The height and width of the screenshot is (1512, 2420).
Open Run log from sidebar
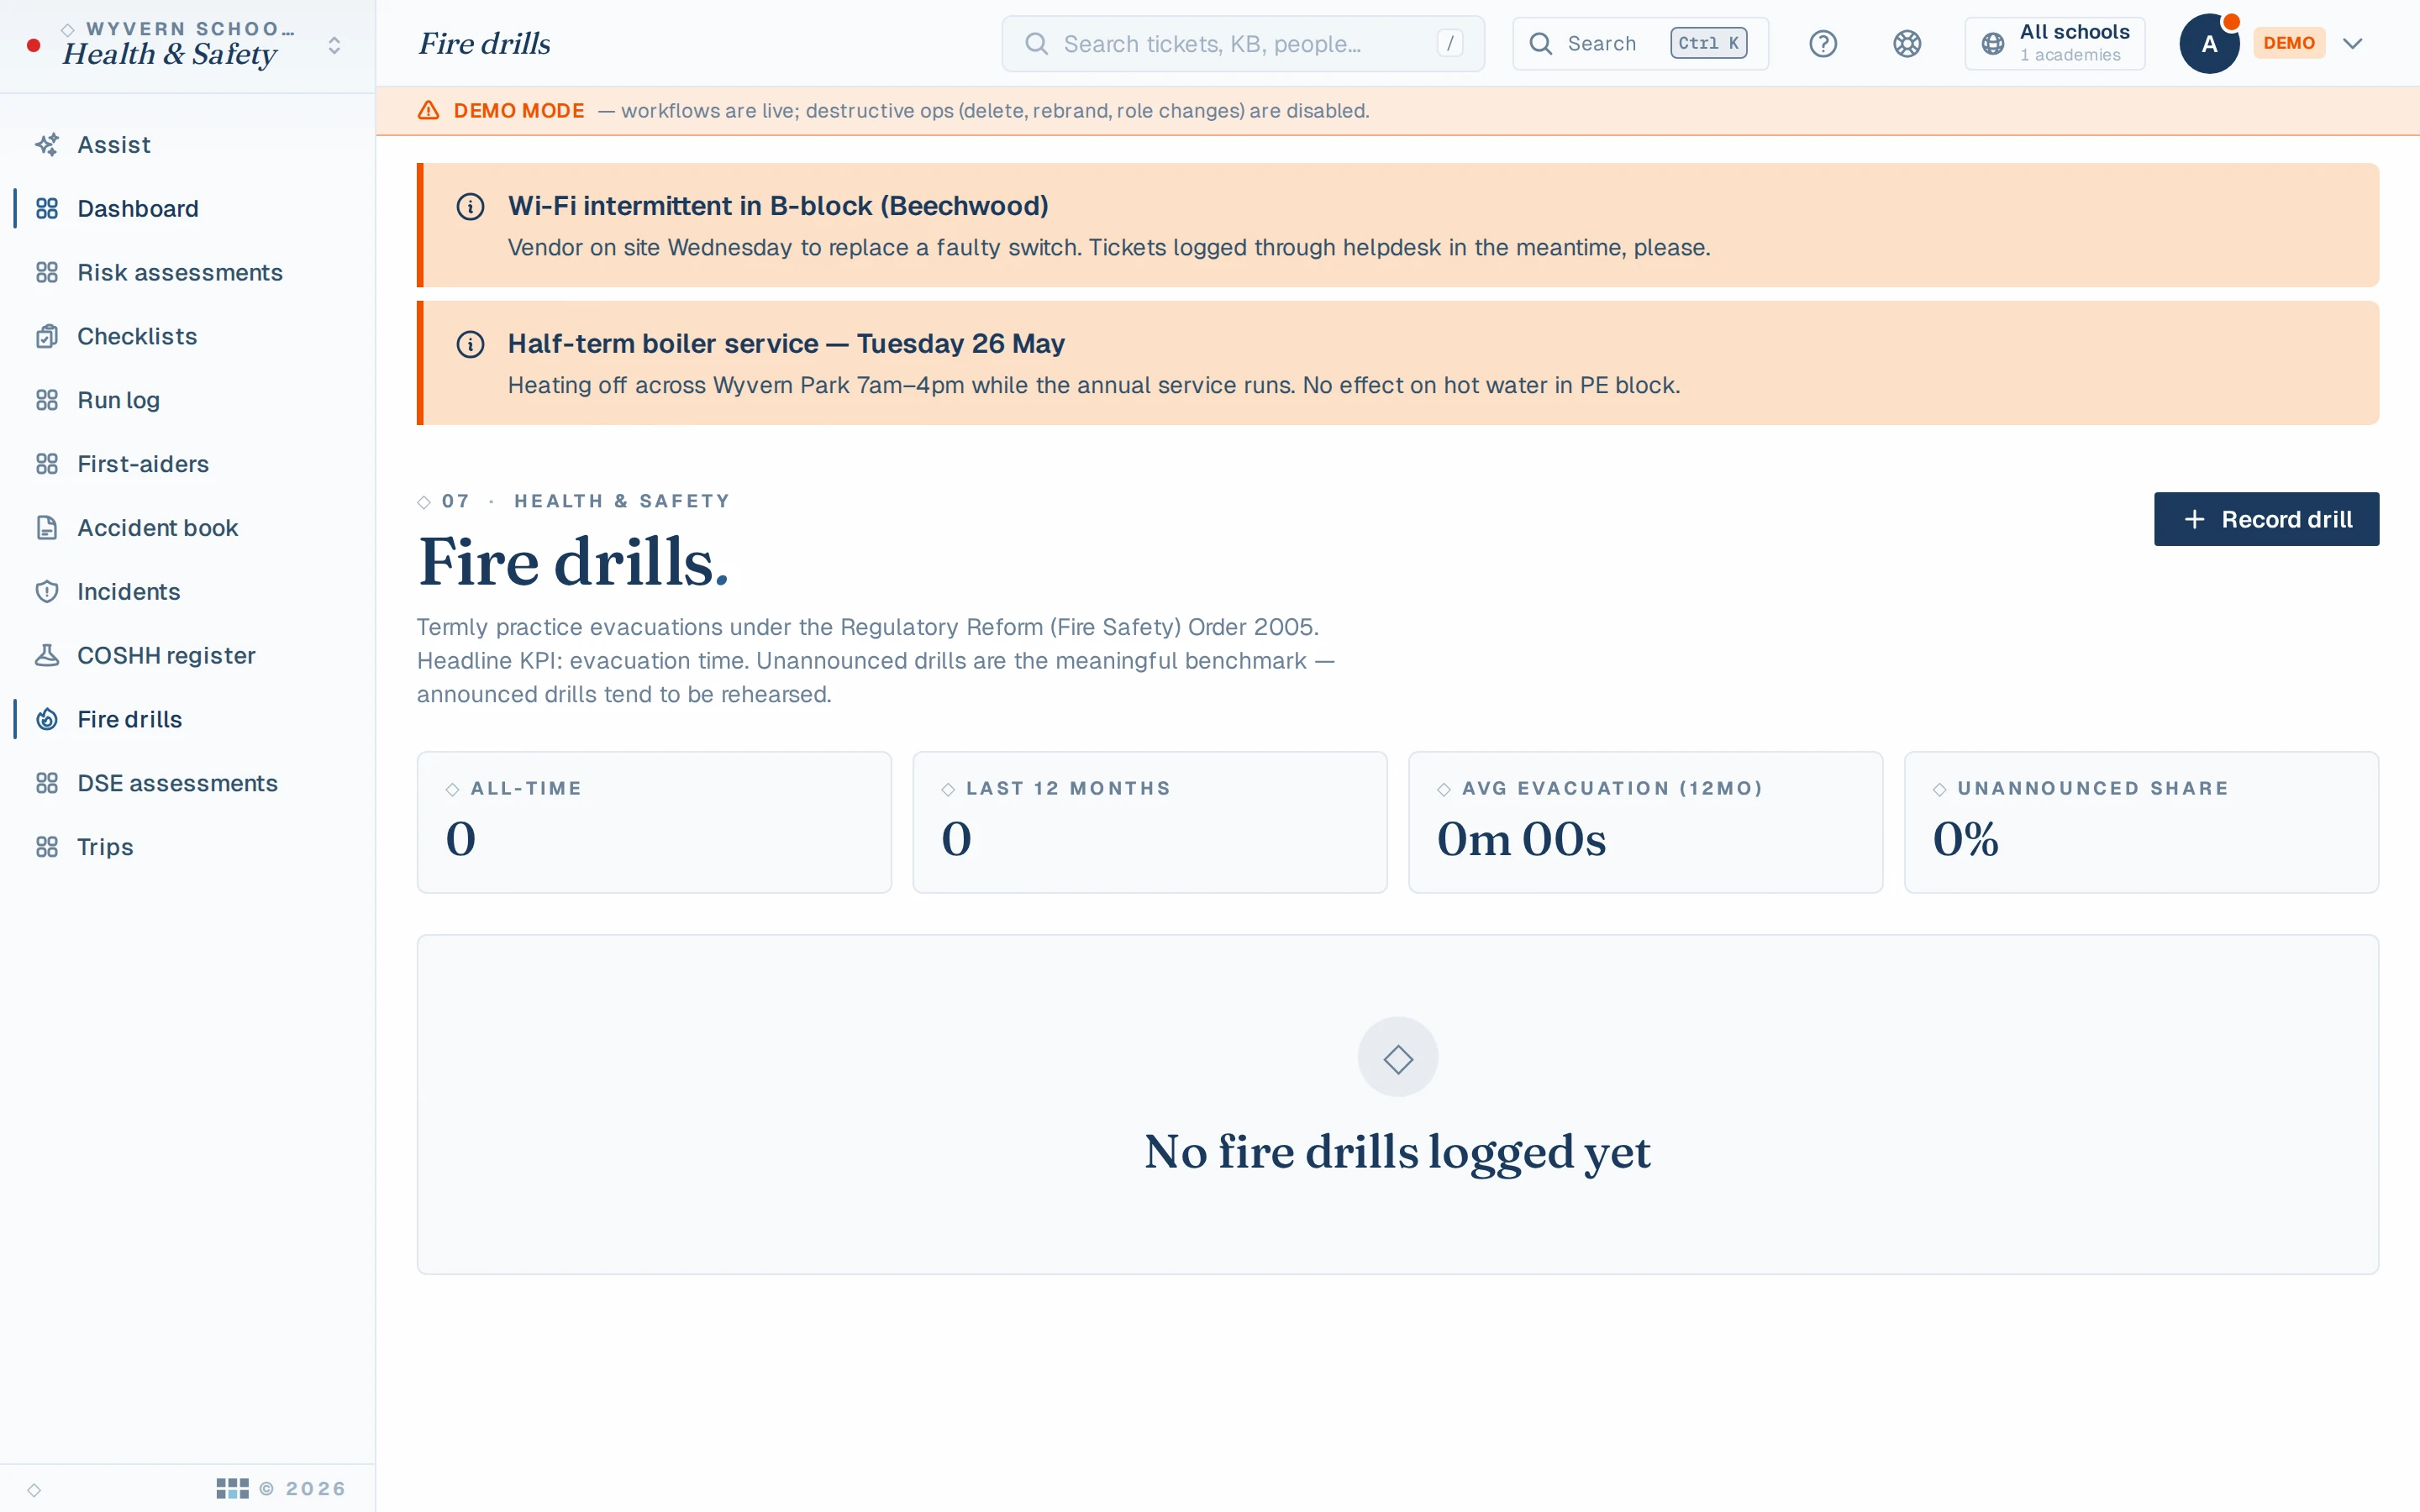coord(187,400)
